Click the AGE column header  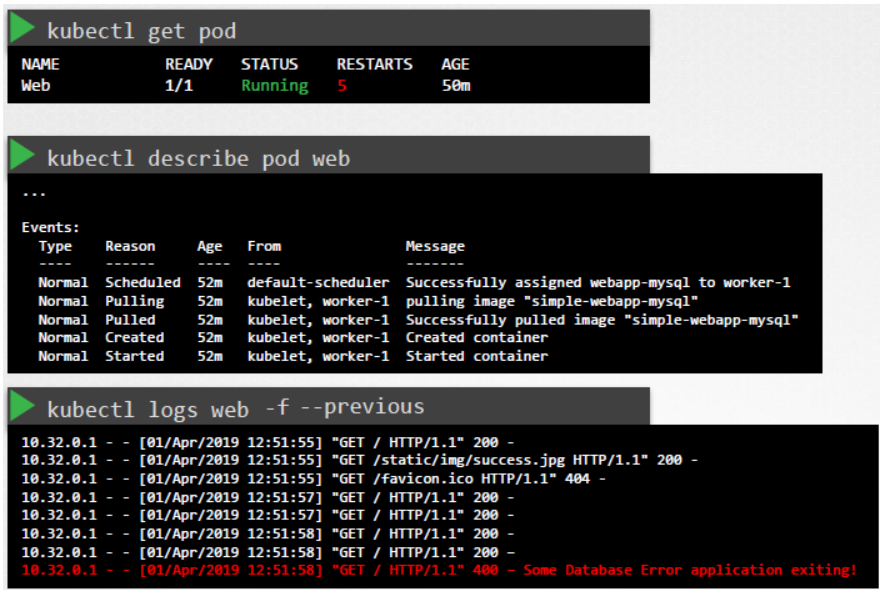coord(455,64)
